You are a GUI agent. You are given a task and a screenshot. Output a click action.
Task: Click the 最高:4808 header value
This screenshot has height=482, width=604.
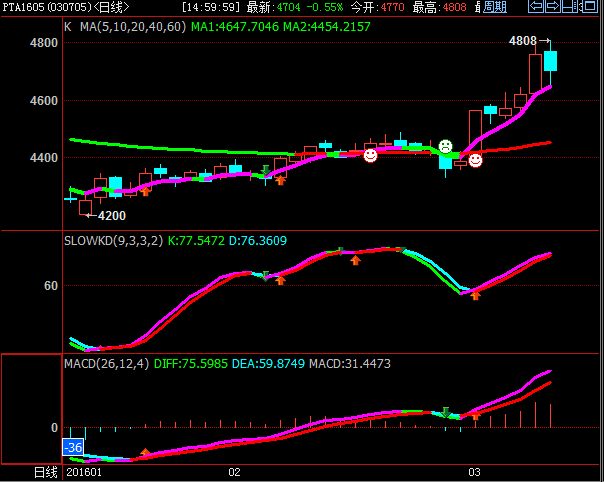[x=440, y=7]
